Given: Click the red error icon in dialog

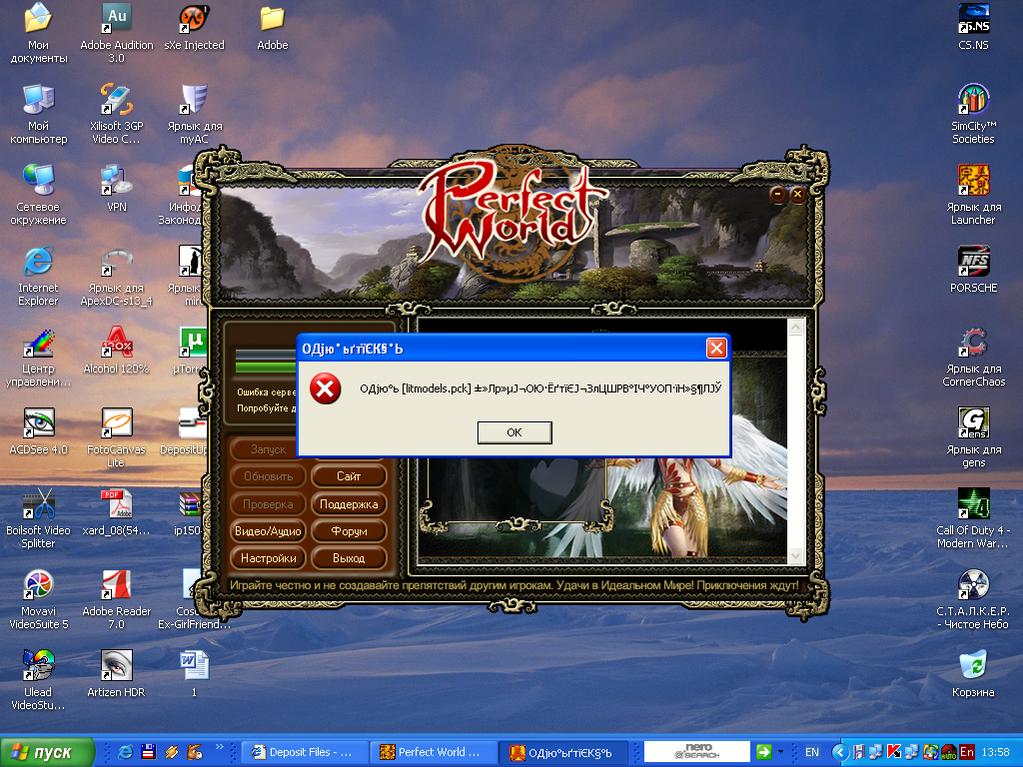Looking at the screenshot, I should point(325,389).
